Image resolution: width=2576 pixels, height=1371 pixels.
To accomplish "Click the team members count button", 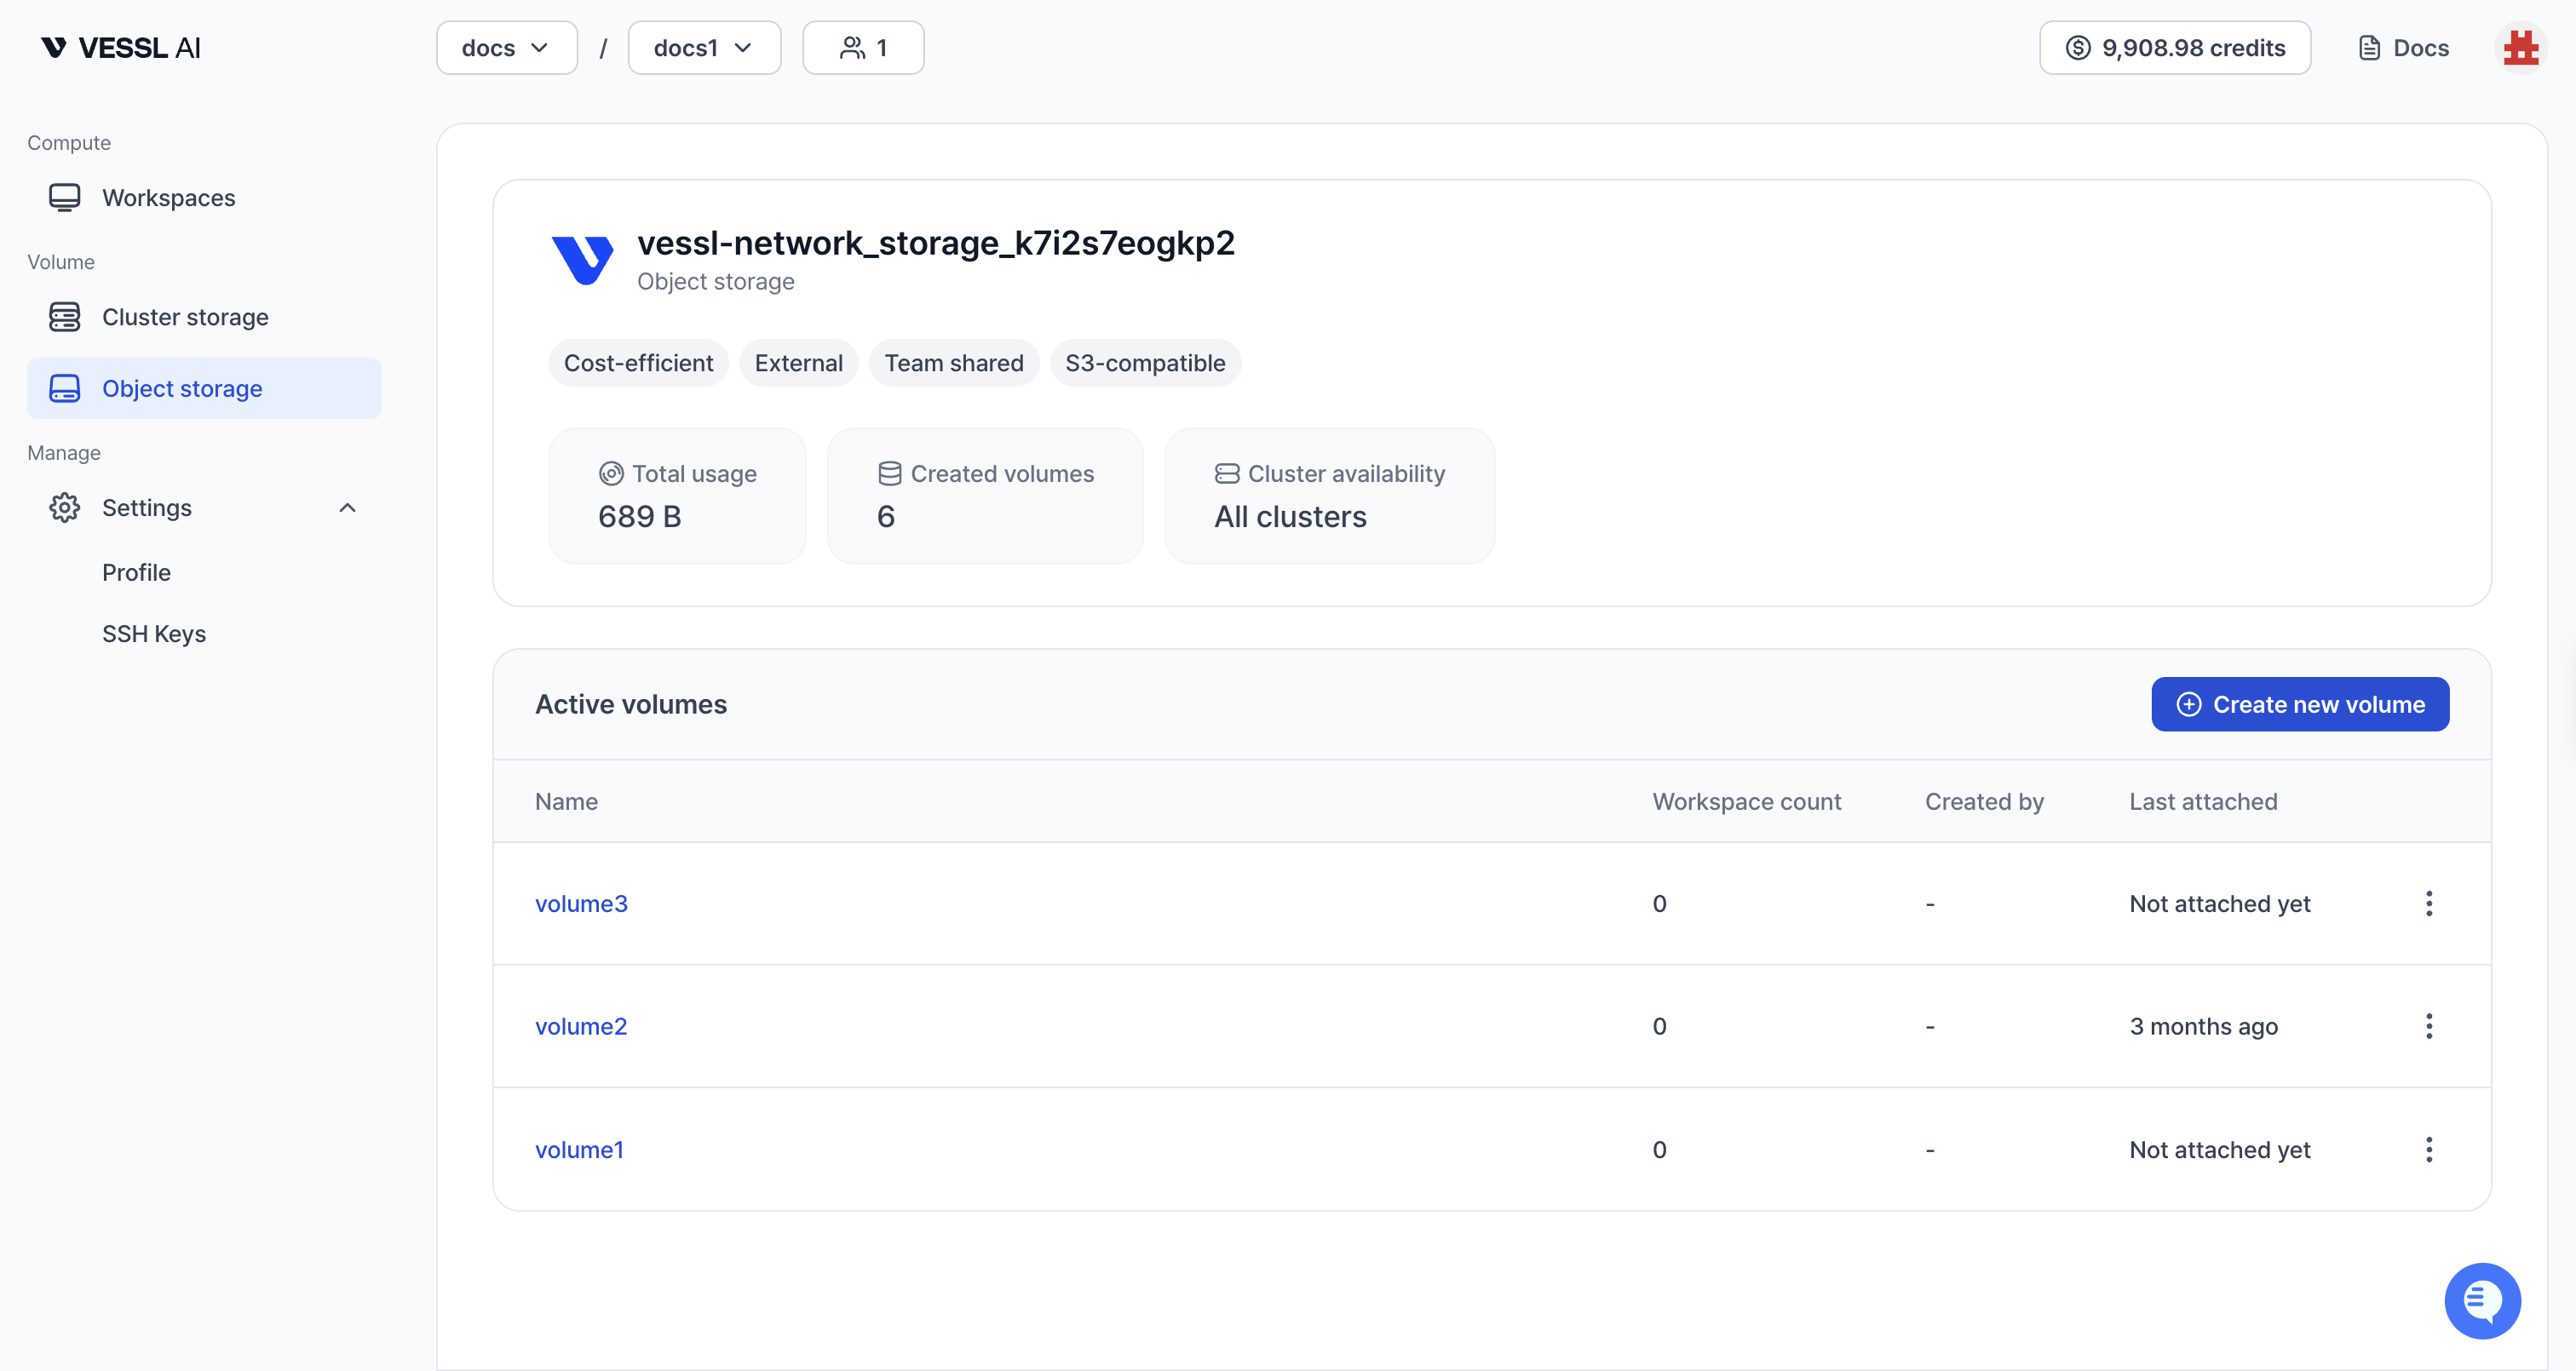I will (x=863, y=48).
